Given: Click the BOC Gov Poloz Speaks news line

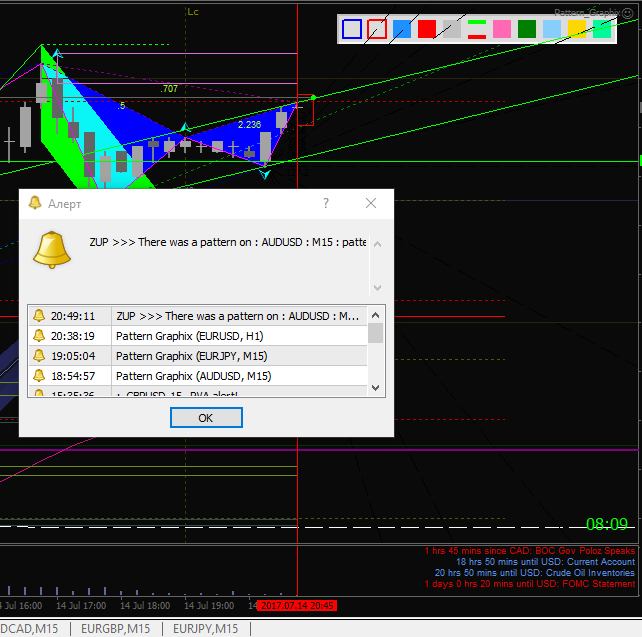Looking at the screenshot, I should 529,551.
